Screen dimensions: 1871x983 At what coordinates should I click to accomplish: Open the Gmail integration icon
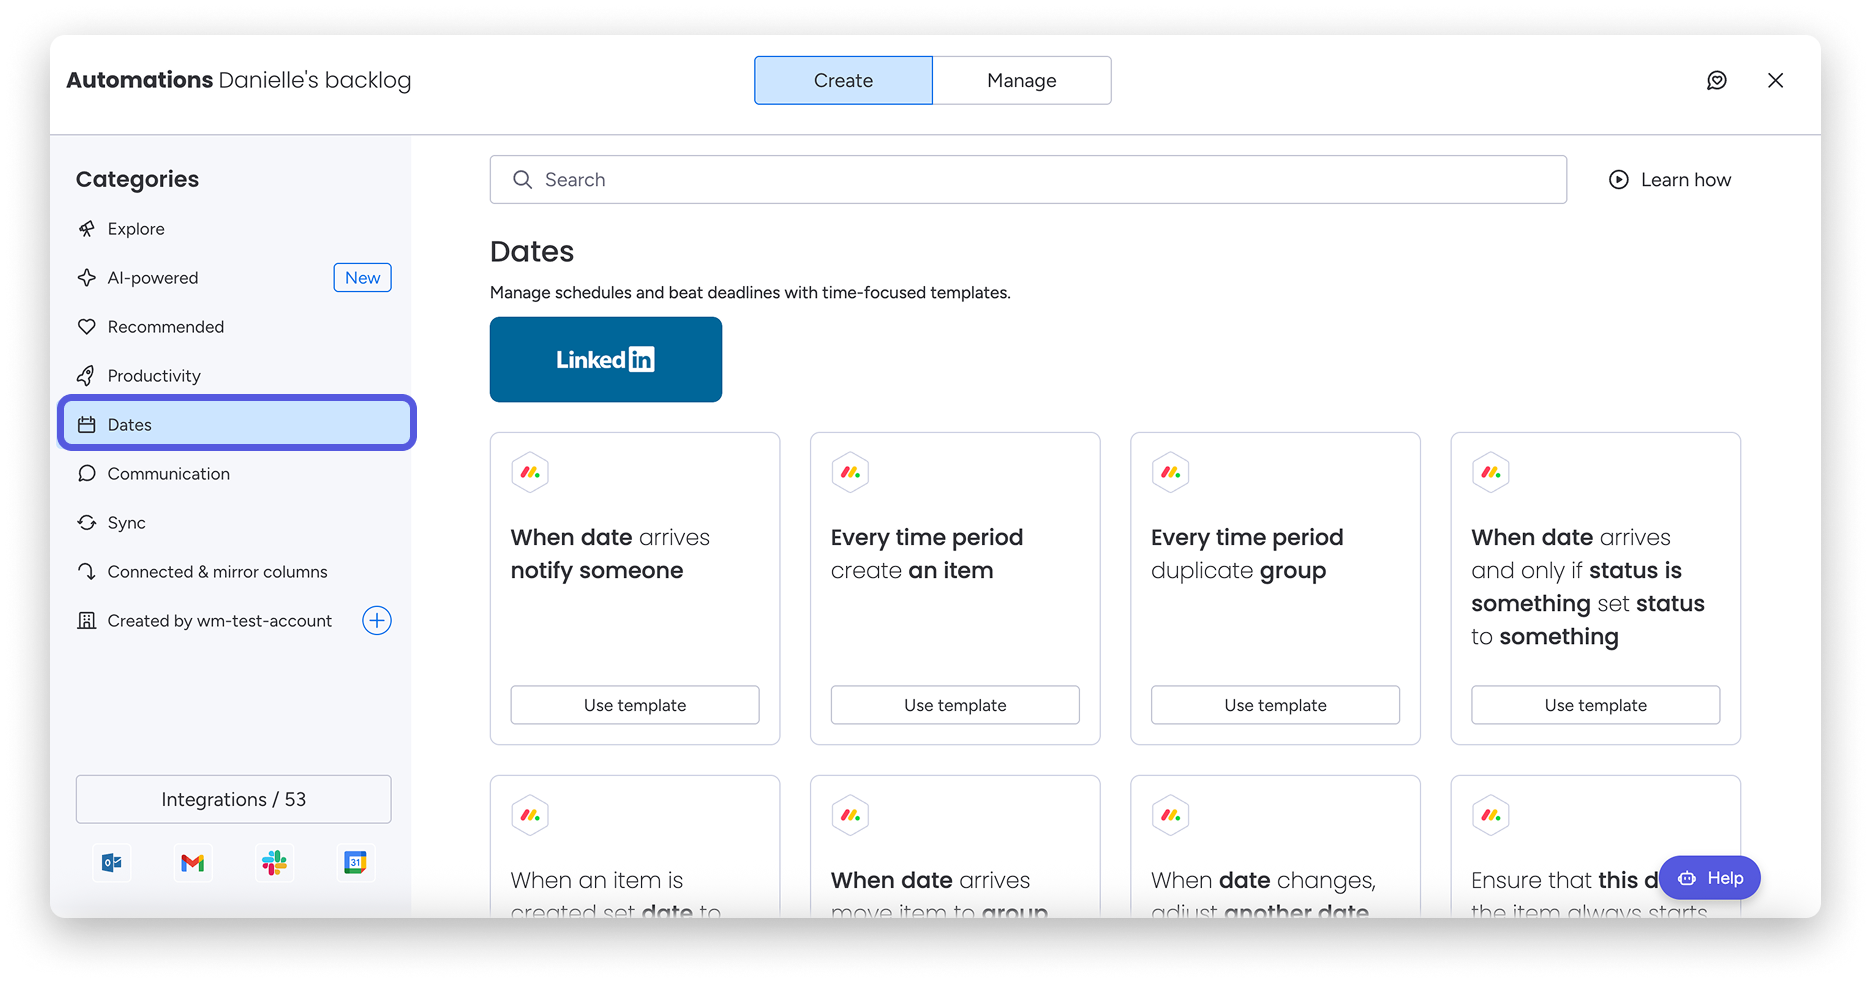point(193,862)
